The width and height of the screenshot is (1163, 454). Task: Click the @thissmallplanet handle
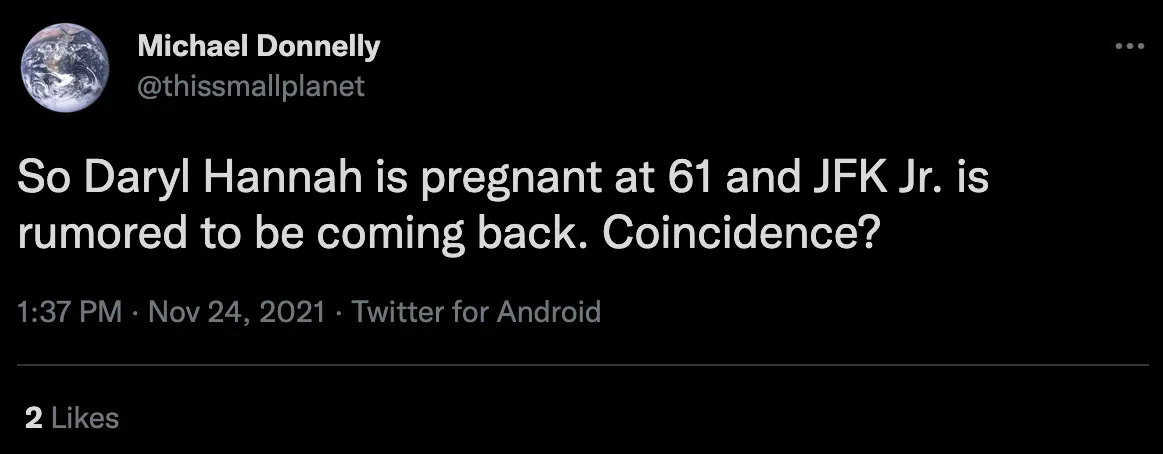(250, 86)
